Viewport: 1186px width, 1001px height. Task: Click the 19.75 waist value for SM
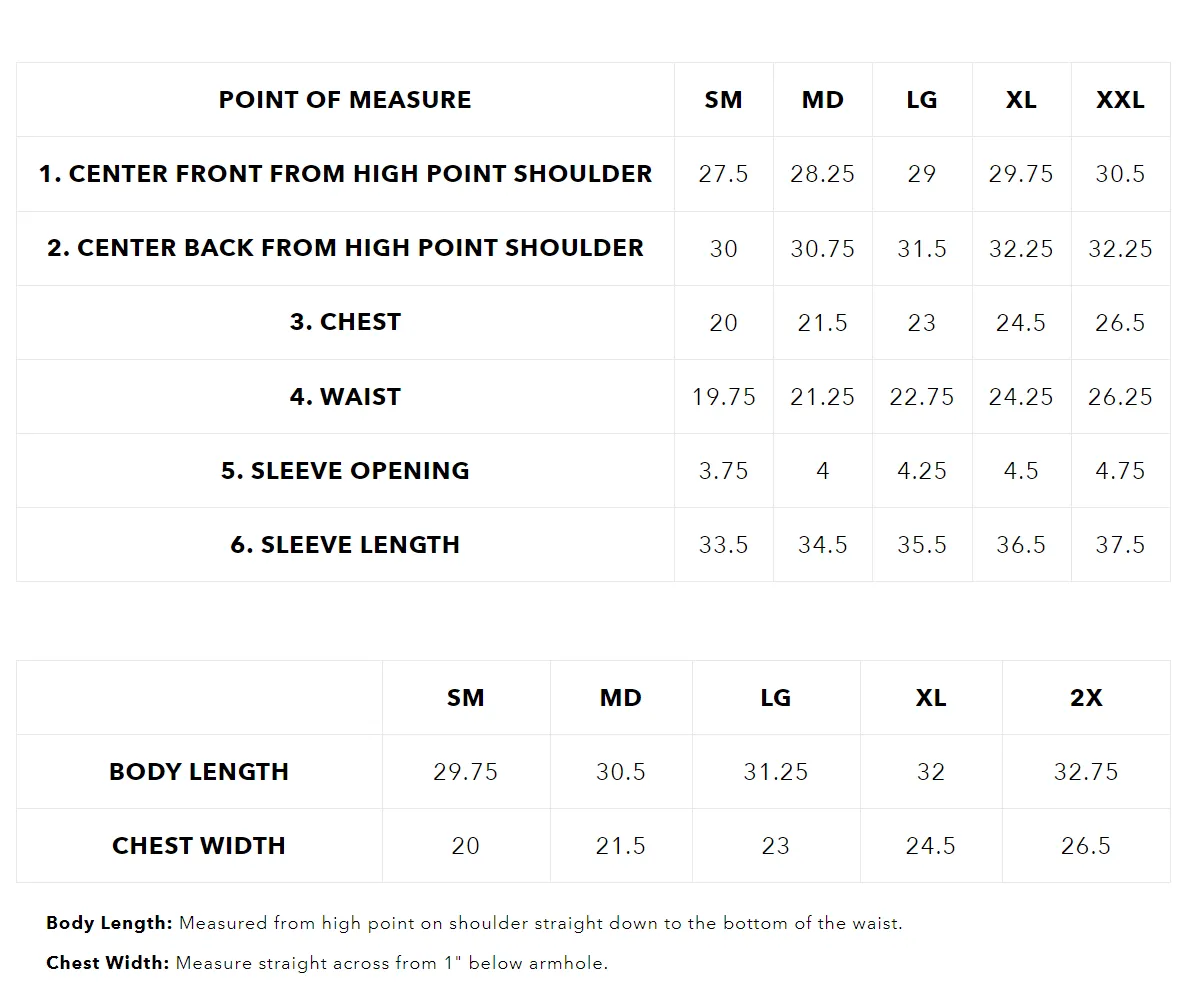pos(723,396)
